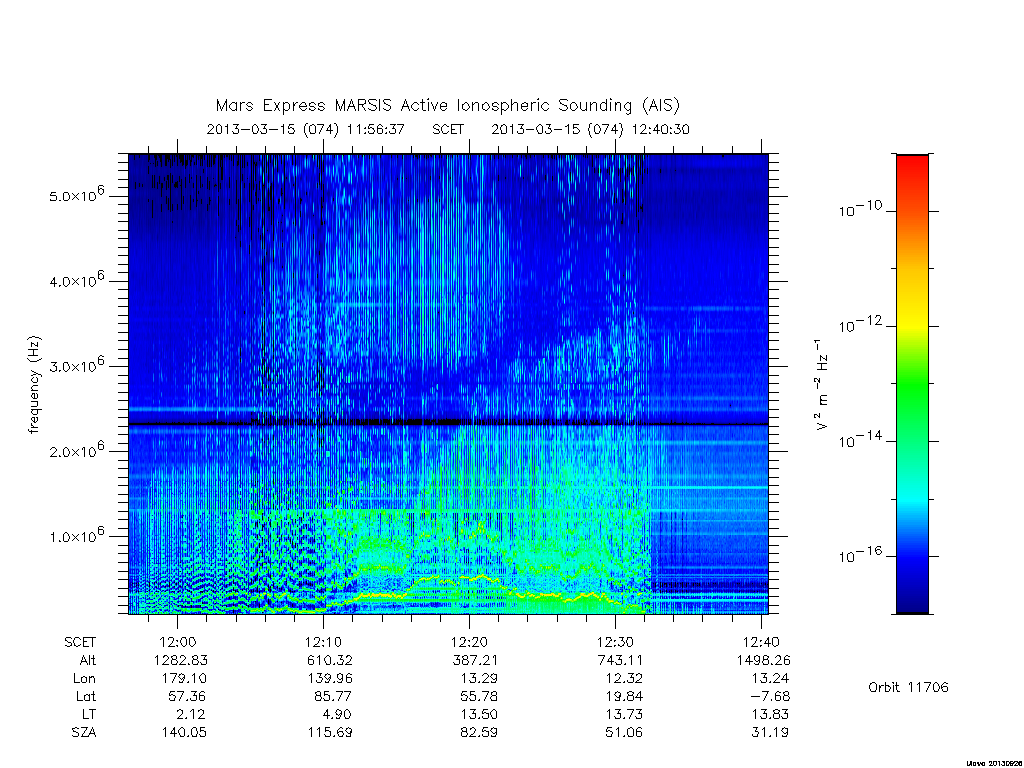Click the 'LT' row label
This screenshot has width=1024, height=768.
point(89,714)
